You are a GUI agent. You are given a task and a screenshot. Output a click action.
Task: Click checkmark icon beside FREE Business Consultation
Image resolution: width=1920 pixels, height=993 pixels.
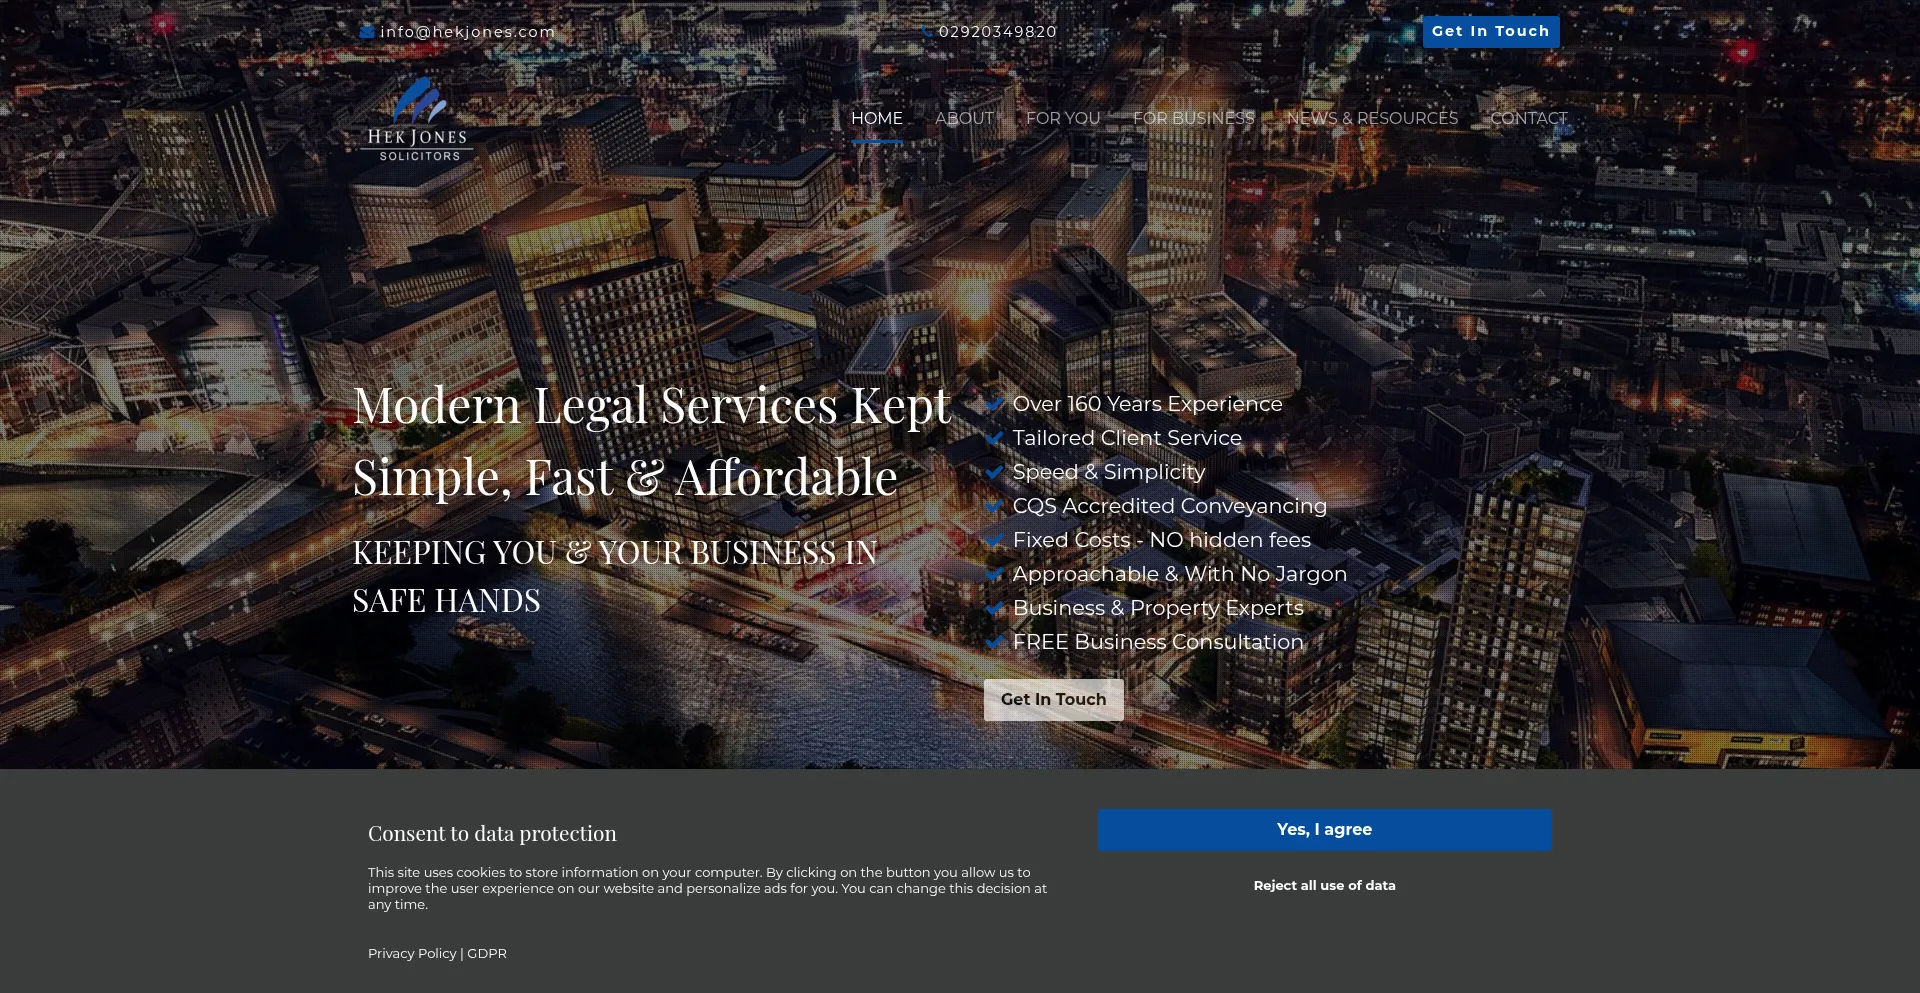tap(995, 642)
